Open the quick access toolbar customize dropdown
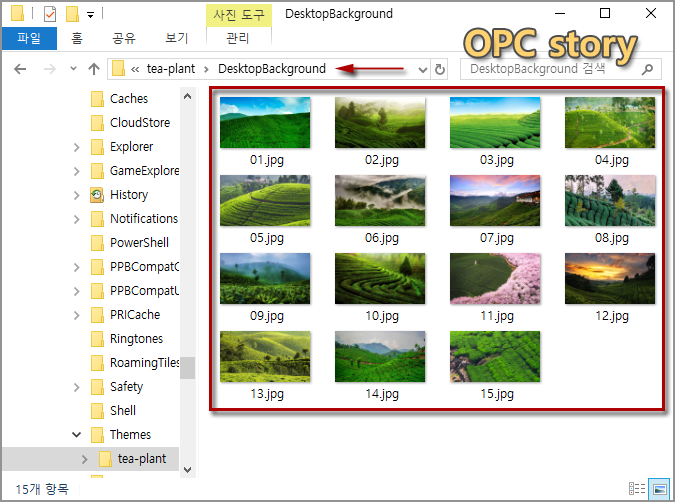The image size is (675, 502). click(x=90, y=15)
